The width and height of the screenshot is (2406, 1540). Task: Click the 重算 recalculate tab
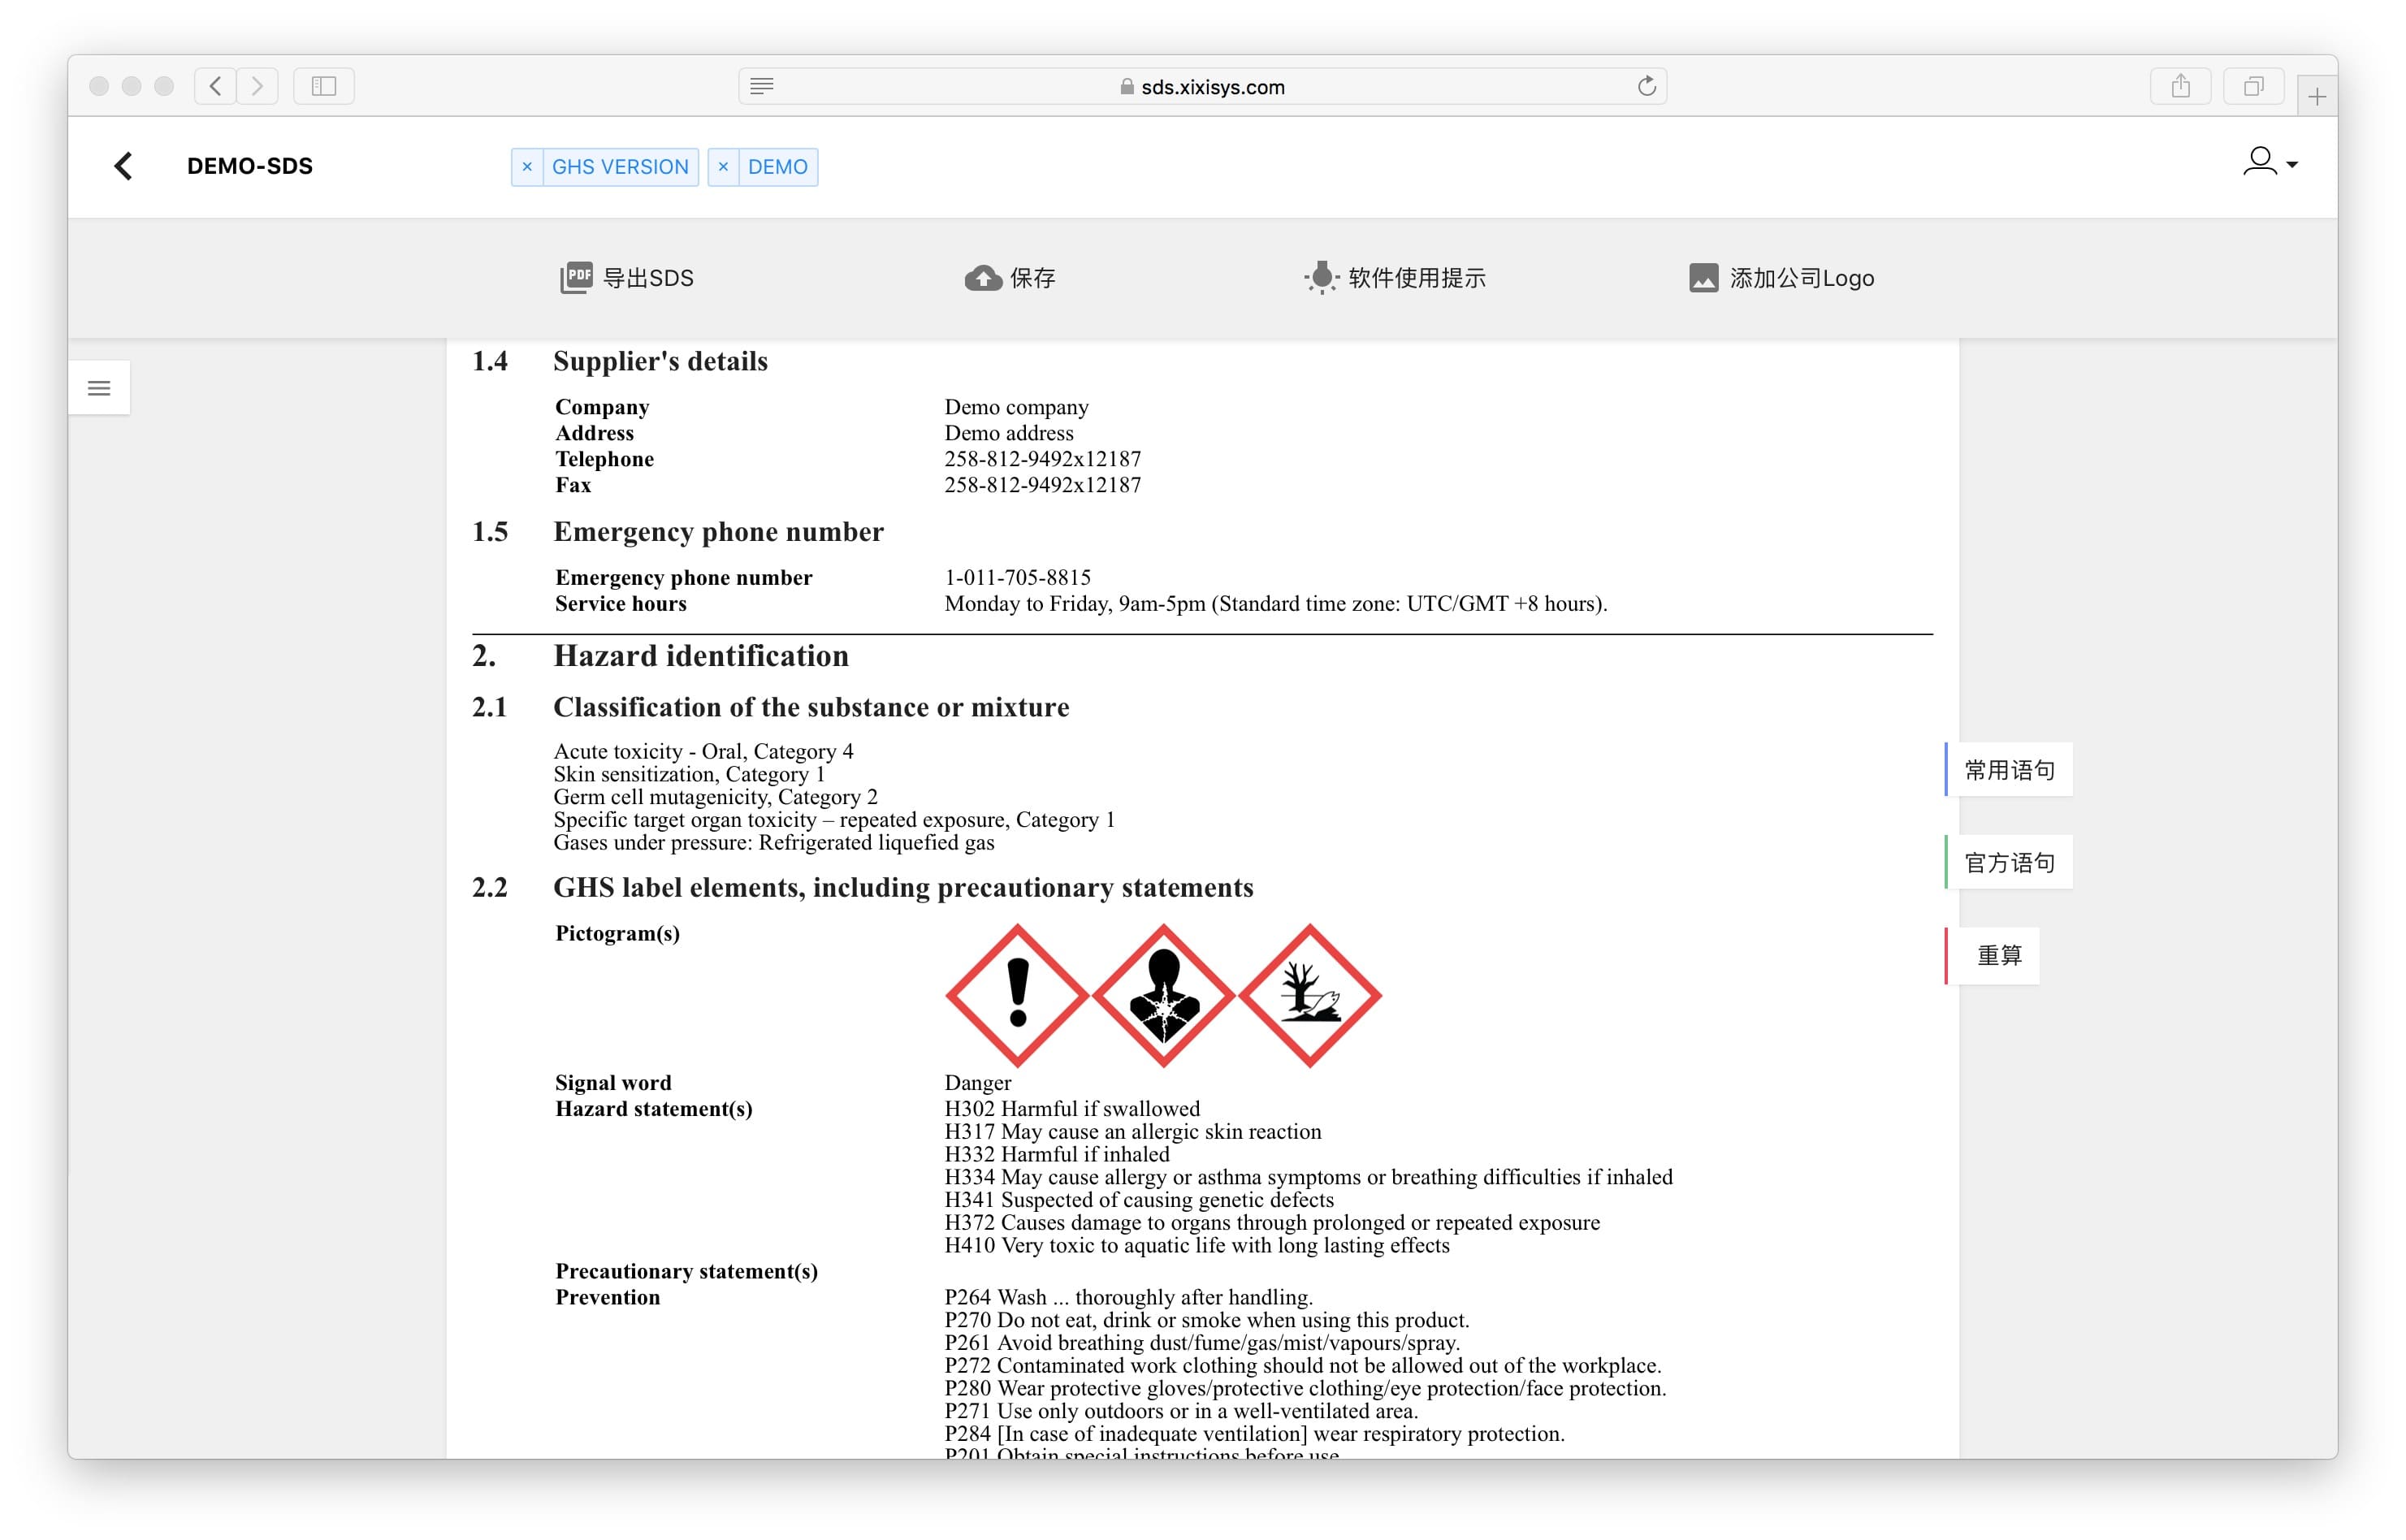(x=1993, y=956)
